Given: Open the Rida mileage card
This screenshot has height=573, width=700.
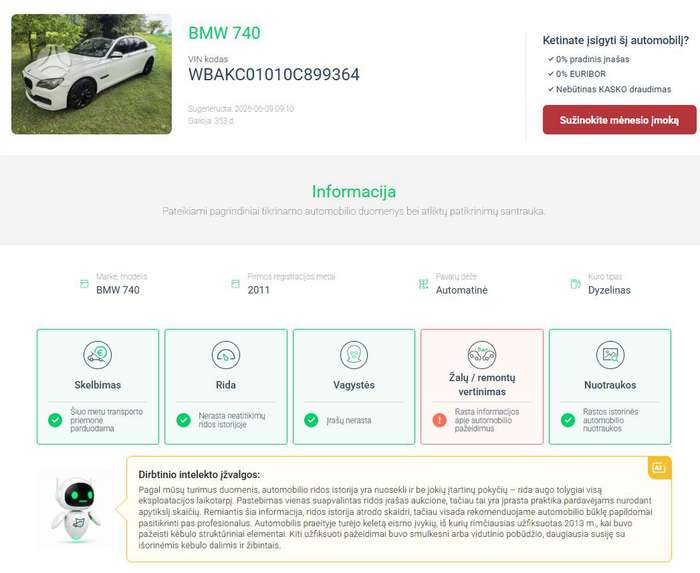Looking at the screenshot, I should click(x=225, y=386).
